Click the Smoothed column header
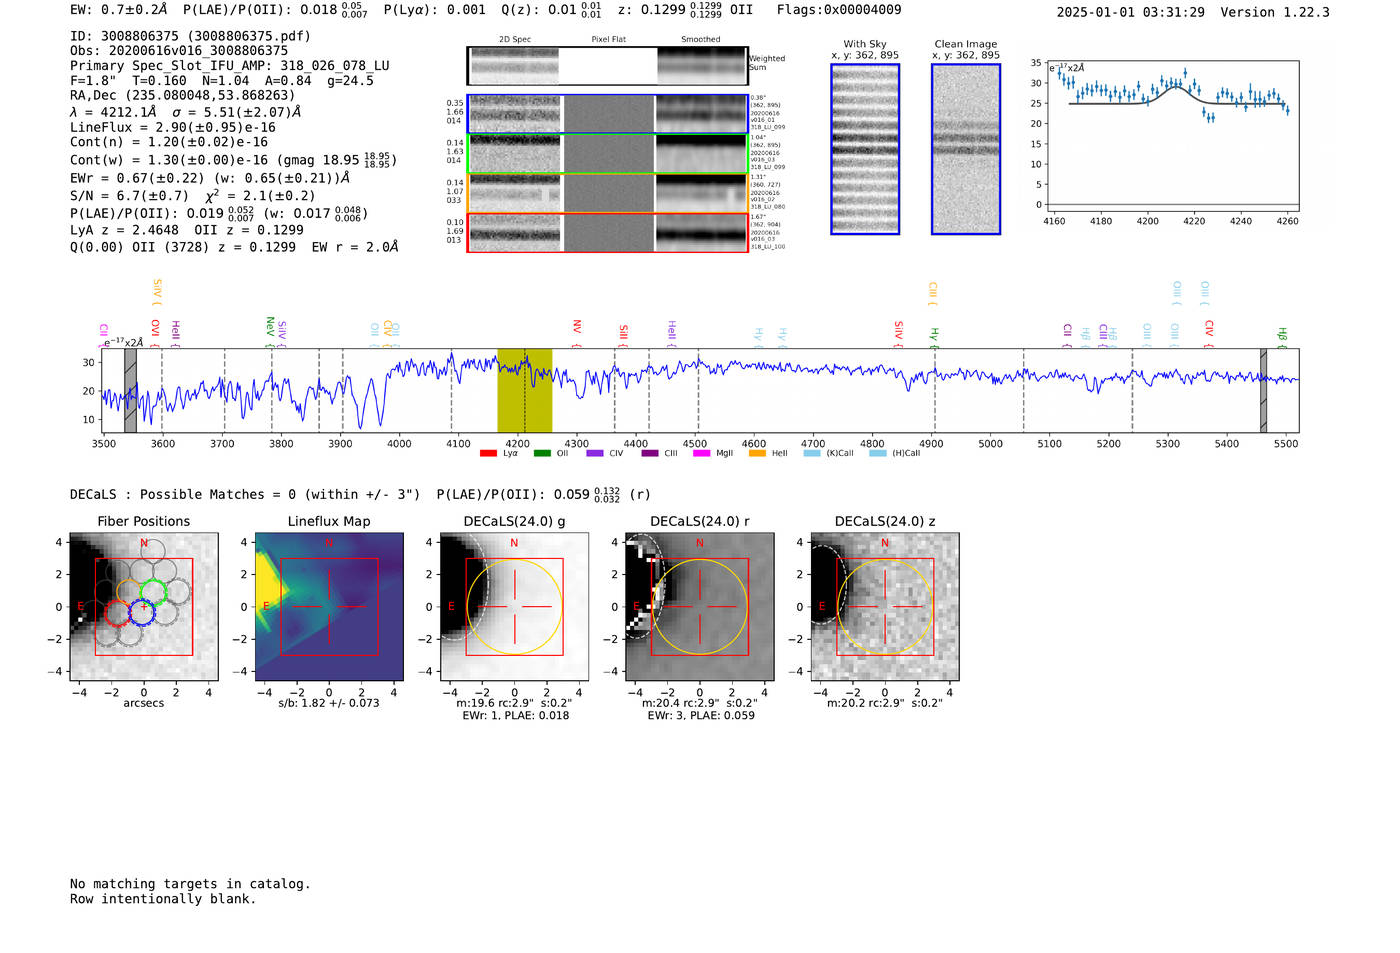 tap(700, 40)
